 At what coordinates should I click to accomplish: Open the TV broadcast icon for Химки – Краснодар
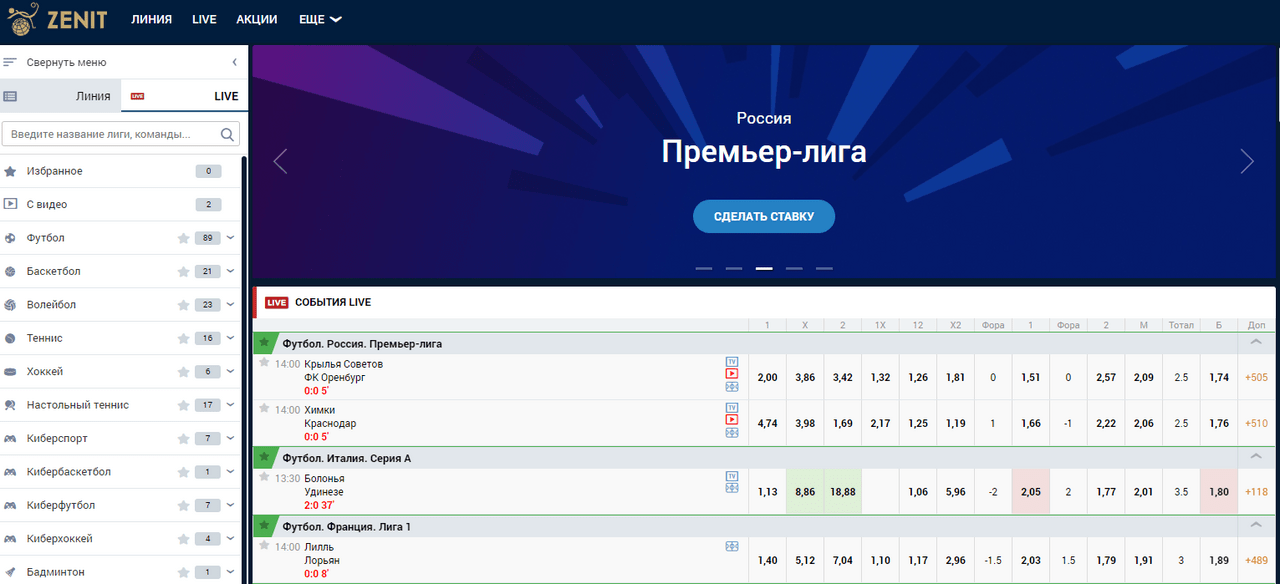(x=731, y=407)
